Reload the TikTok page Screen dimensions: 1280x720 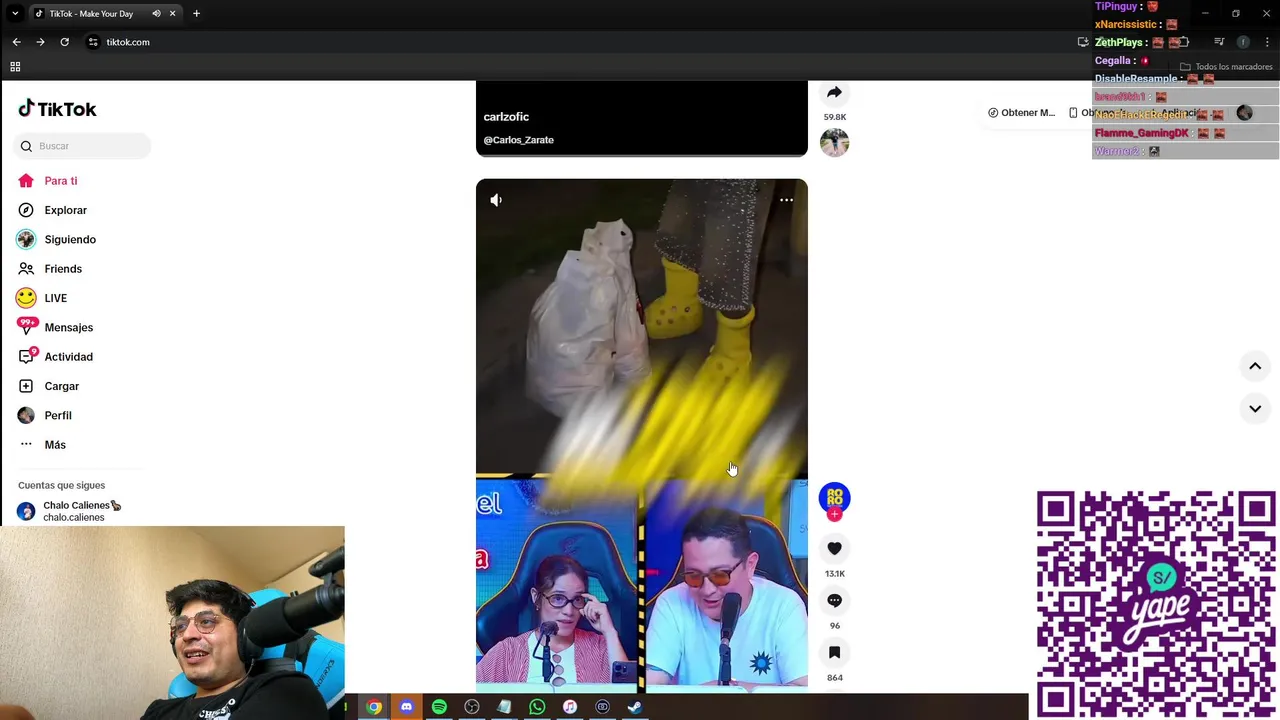pyautogui.click(x=64, y=42)
